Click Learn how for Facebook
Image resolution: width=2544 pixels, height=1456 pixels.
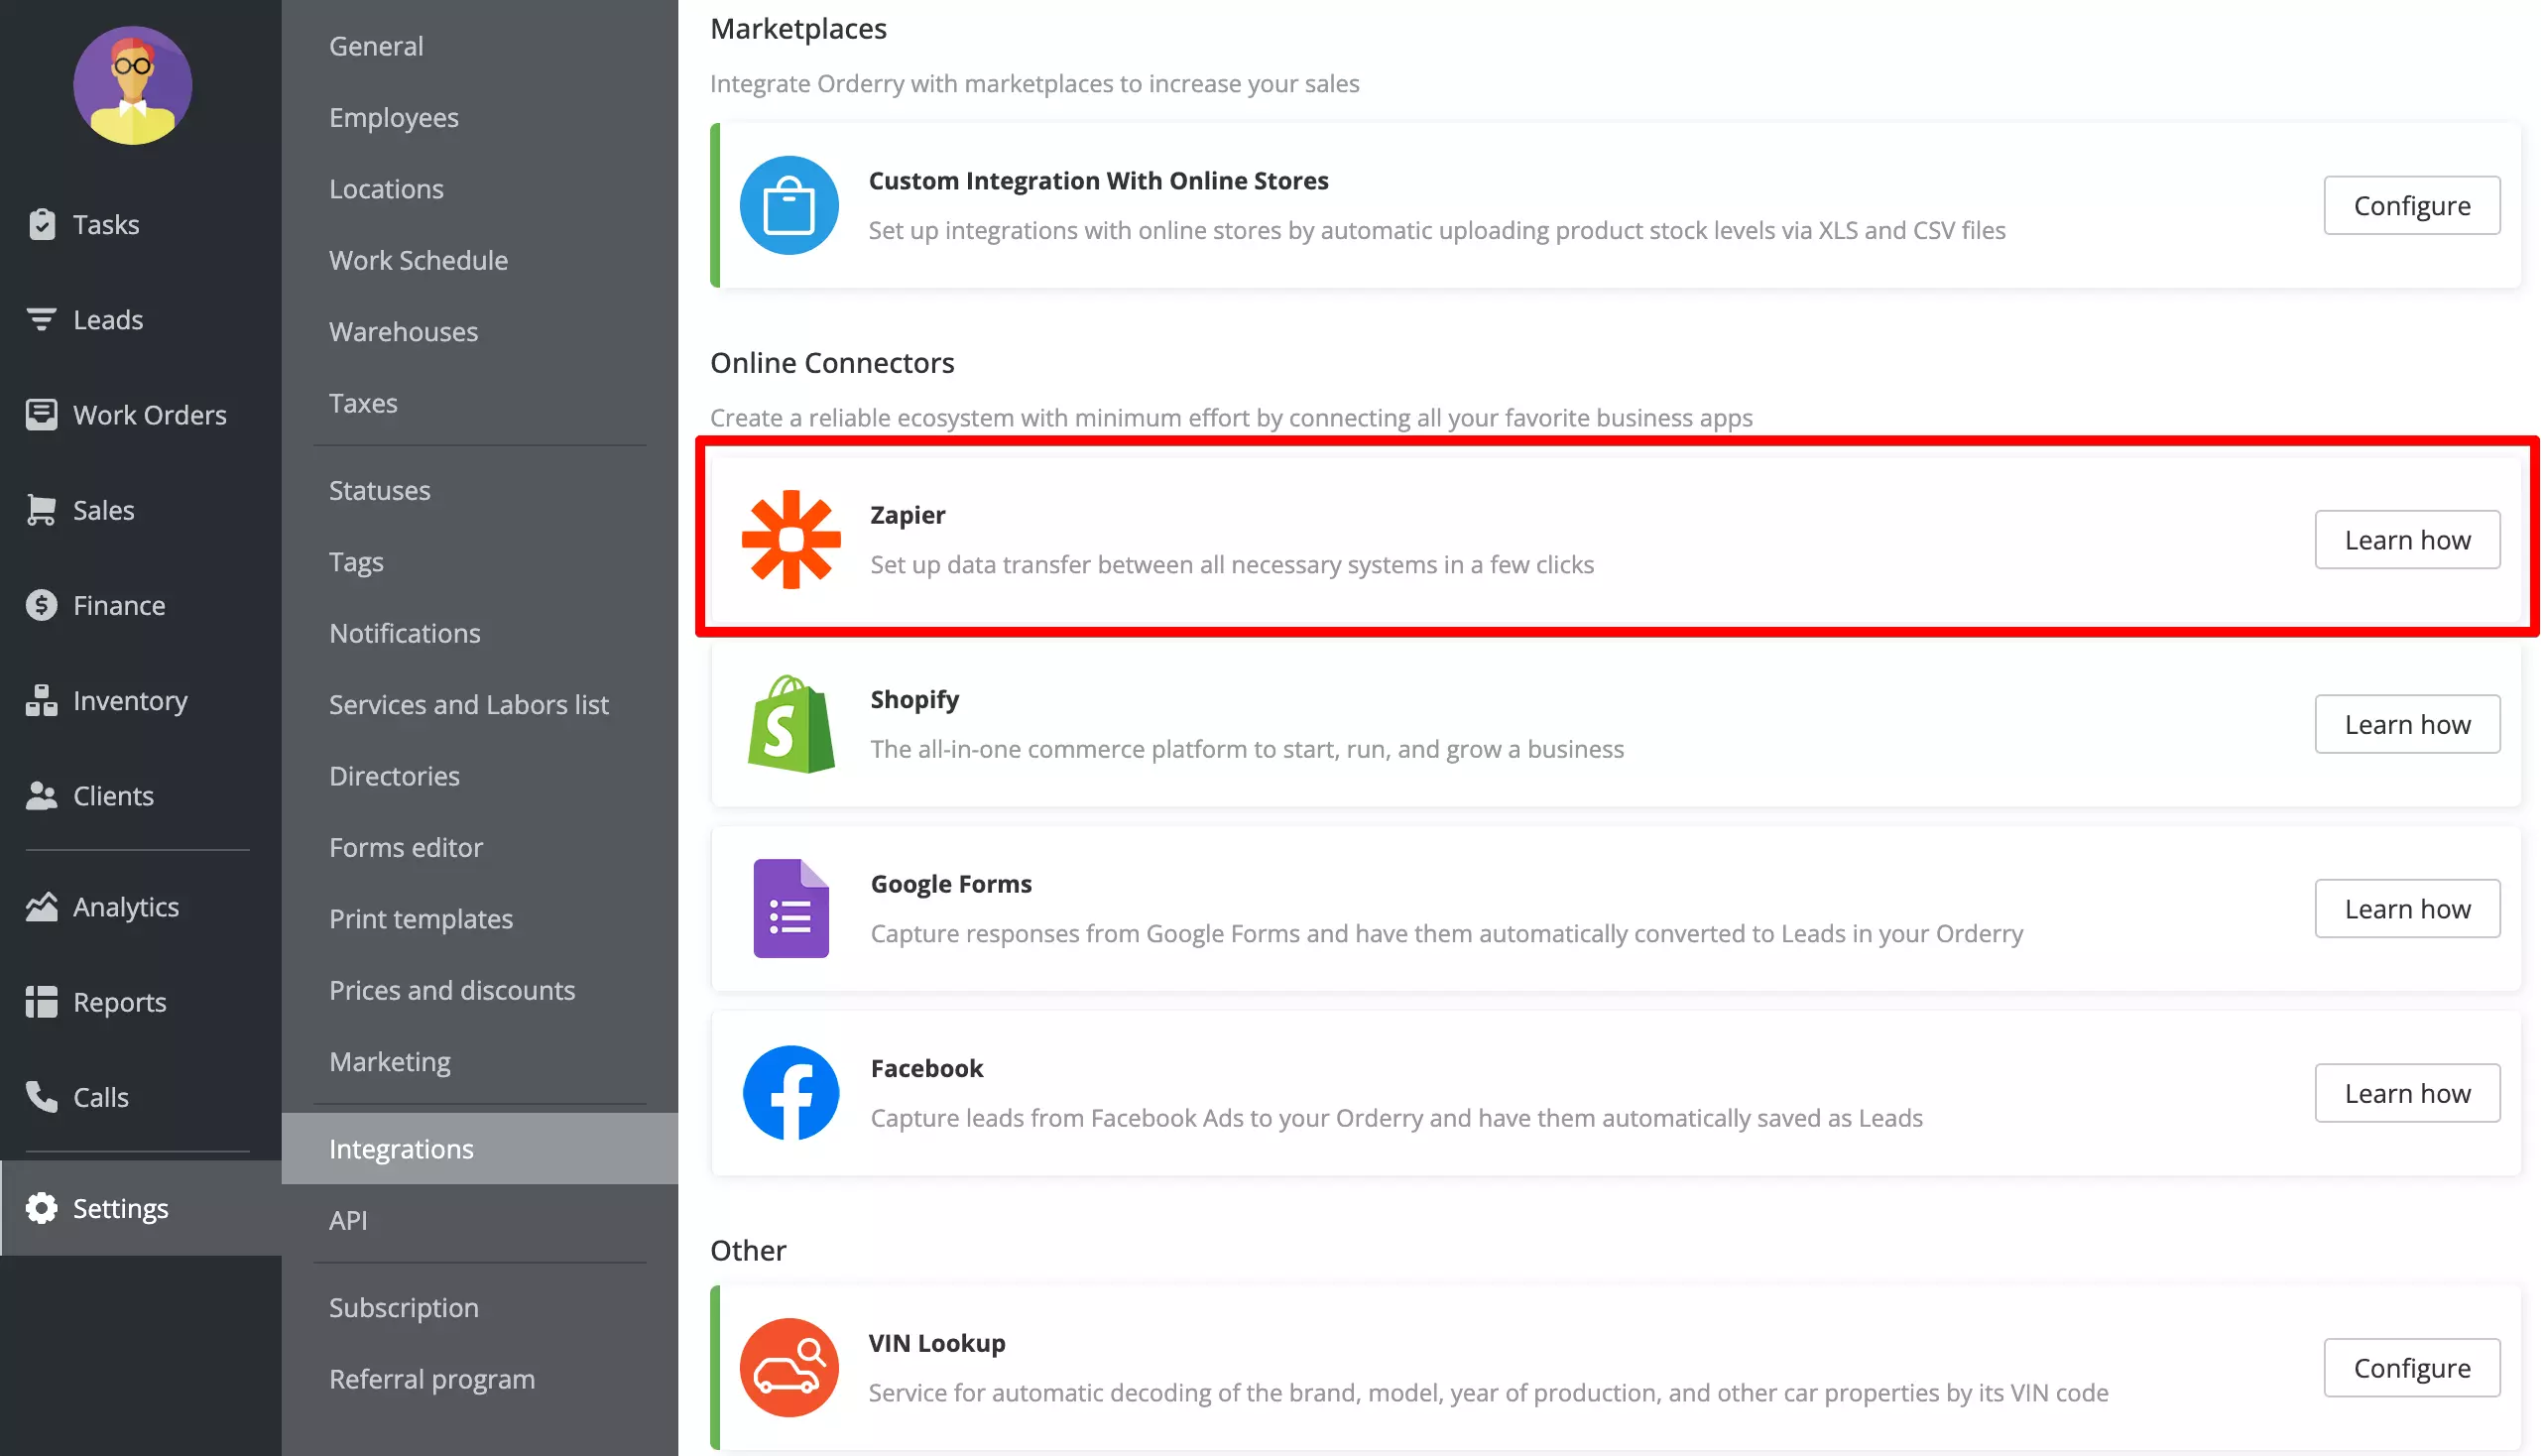(2407, 1093)
